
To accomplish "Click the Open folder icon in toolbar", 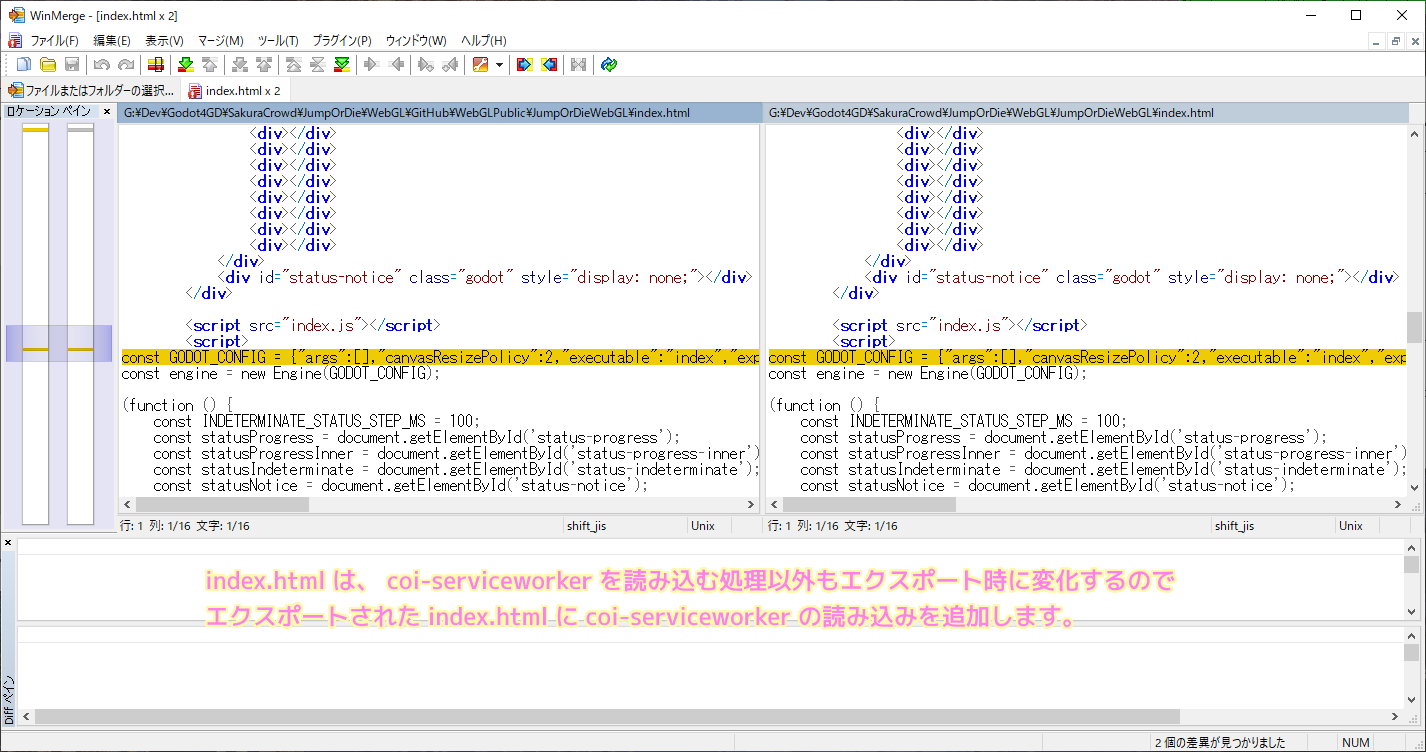I will pos(47,65).
